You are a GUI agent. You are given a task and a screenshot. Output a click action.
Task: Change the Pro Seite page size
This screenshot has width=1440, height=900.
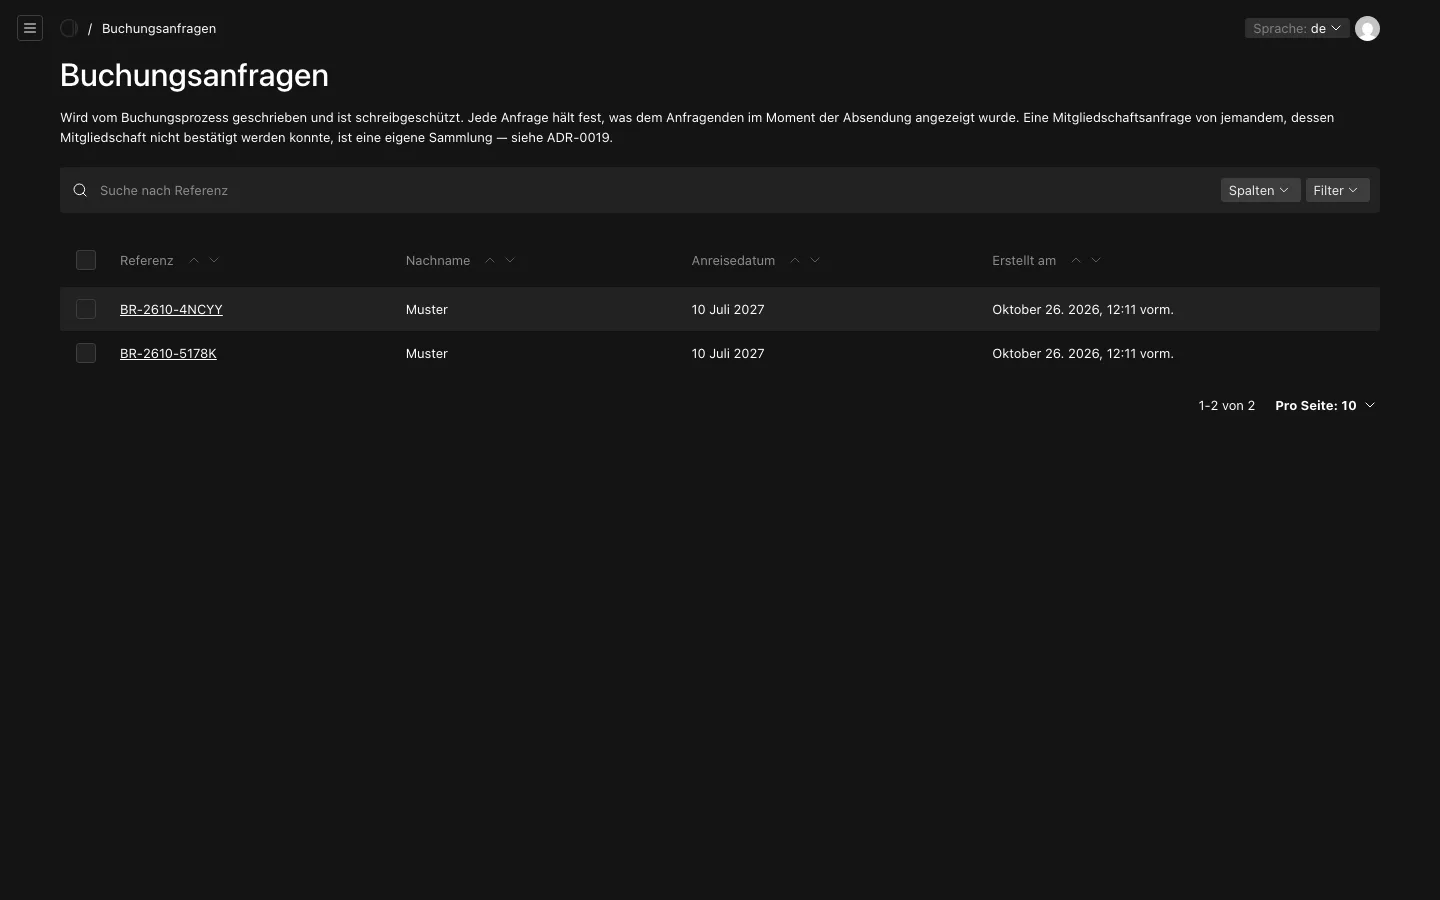[1325, 405]
